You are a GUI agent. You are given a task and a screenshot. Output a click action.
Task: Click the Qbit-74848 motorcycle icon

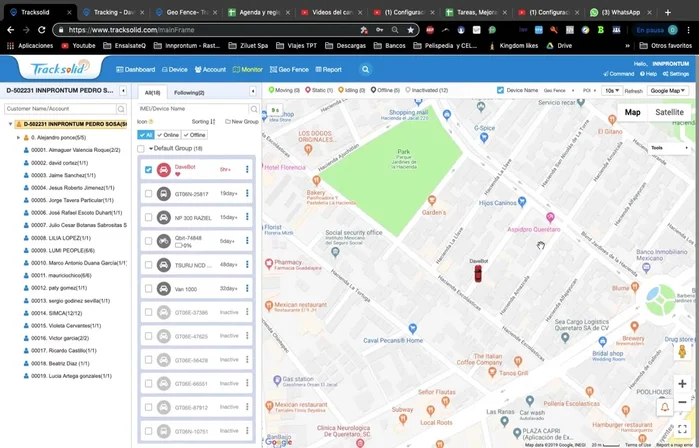(x=164, y=241)
